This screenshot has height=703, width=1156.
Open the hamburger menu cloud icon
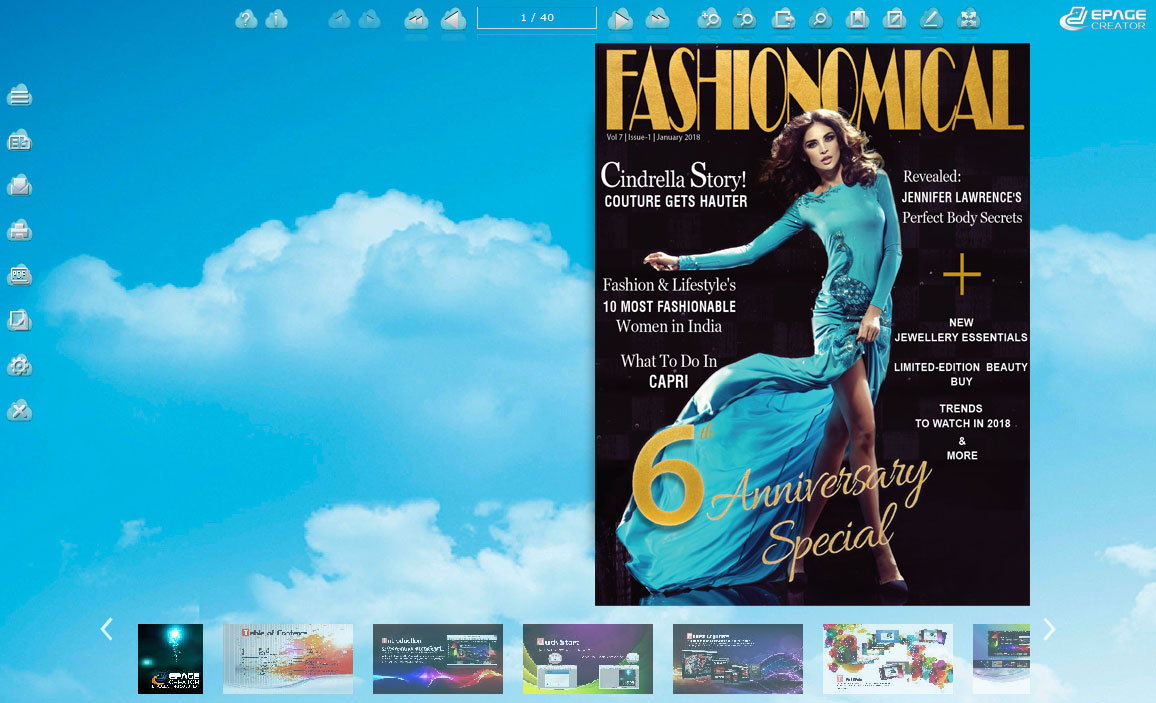(x=20, y=96)
